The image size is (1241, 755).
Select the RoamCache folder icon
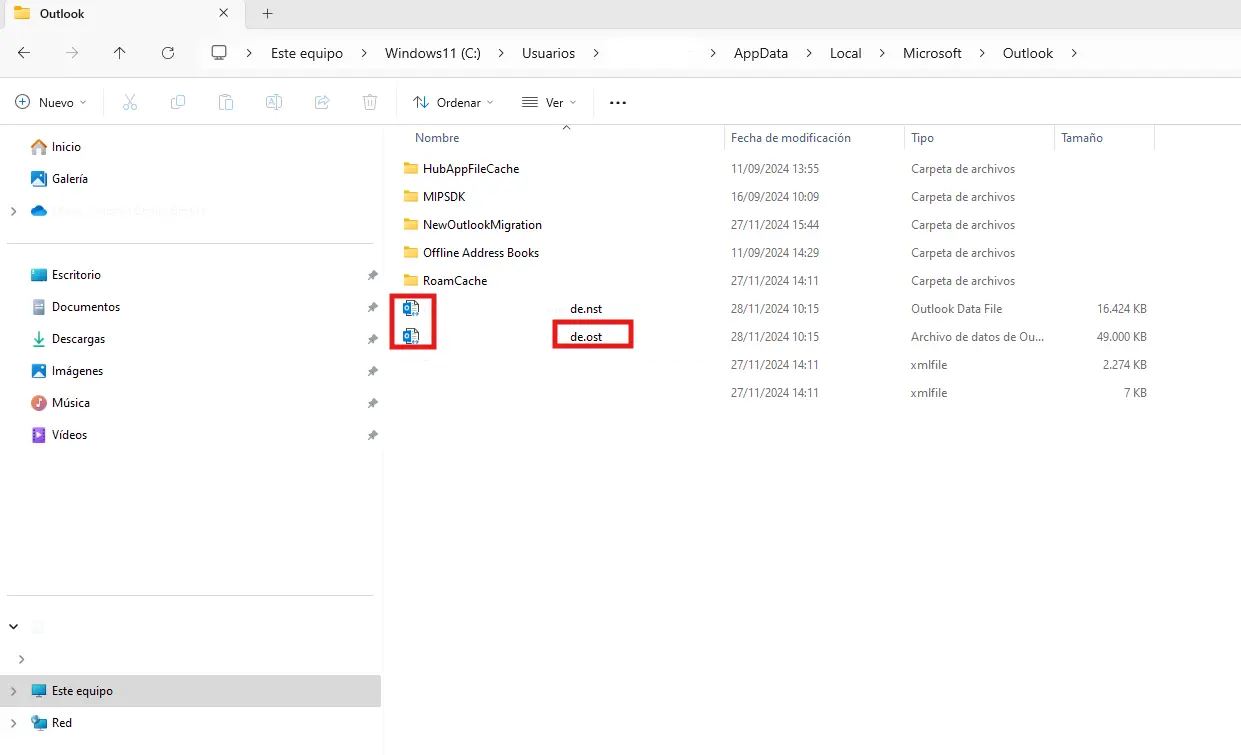point(411,280)
